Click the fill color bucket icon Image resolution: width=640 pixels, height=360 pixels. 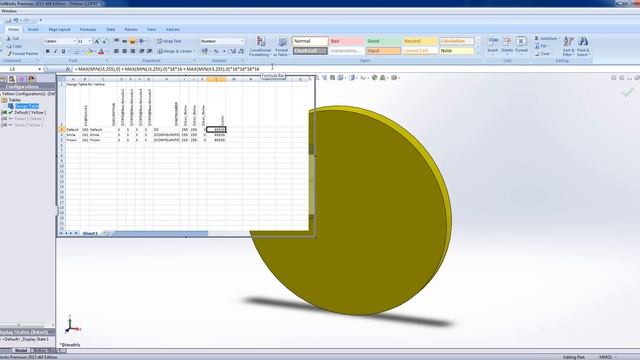pos(89,51)
